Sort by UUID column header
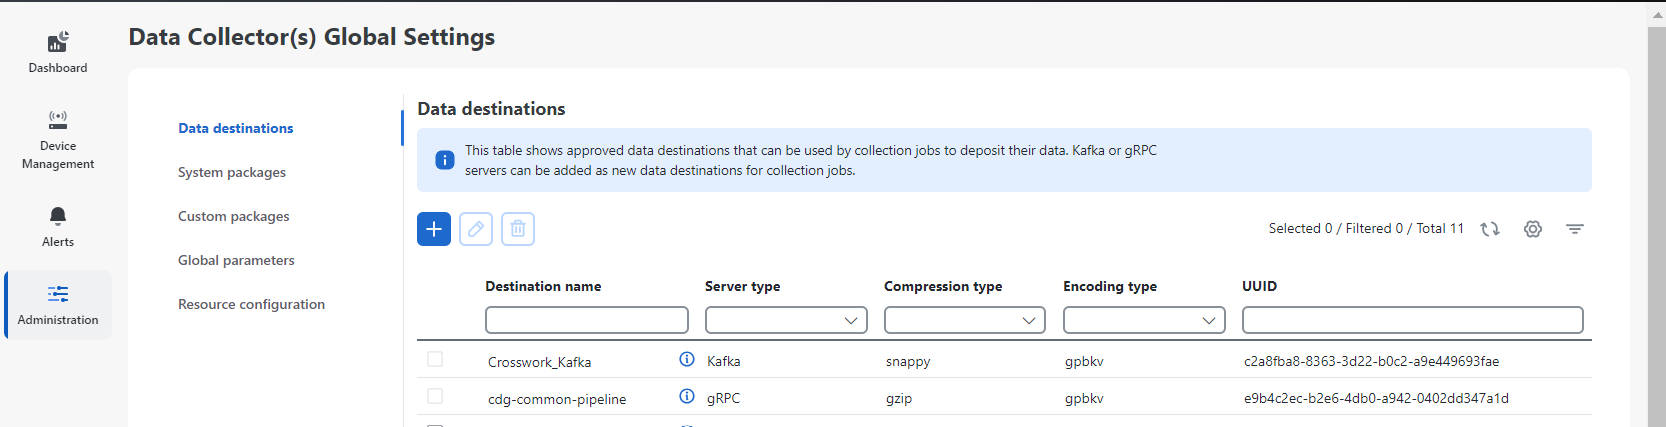This screenshot has width=1666, height=427. (1259, 286)
